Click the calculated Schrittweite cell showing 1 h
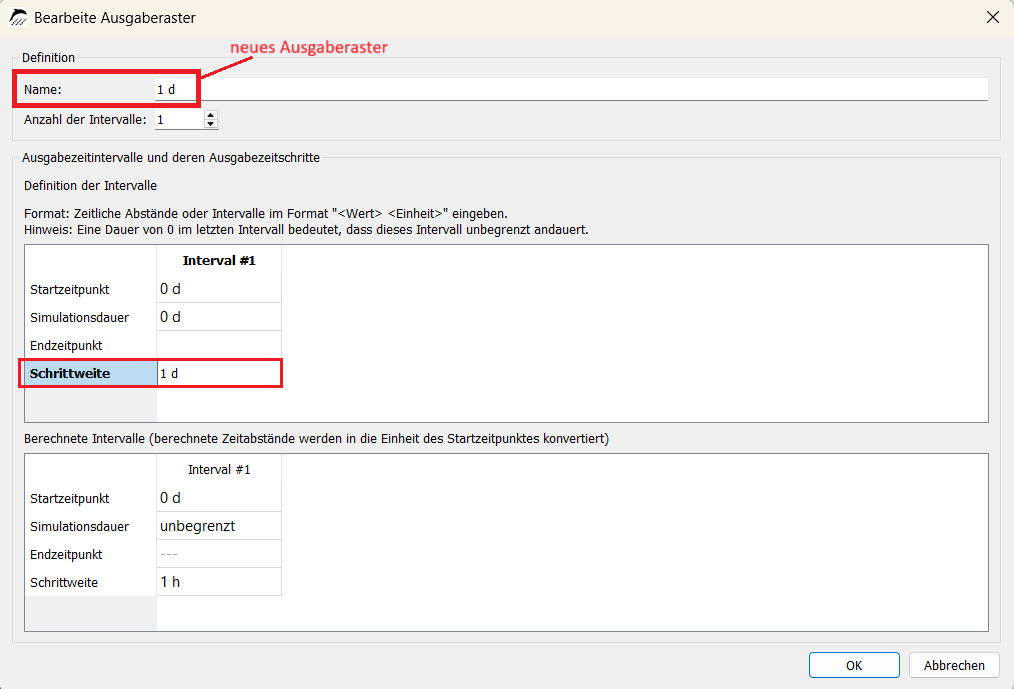This screenshot has width=1014, height=689. (219, 582)
